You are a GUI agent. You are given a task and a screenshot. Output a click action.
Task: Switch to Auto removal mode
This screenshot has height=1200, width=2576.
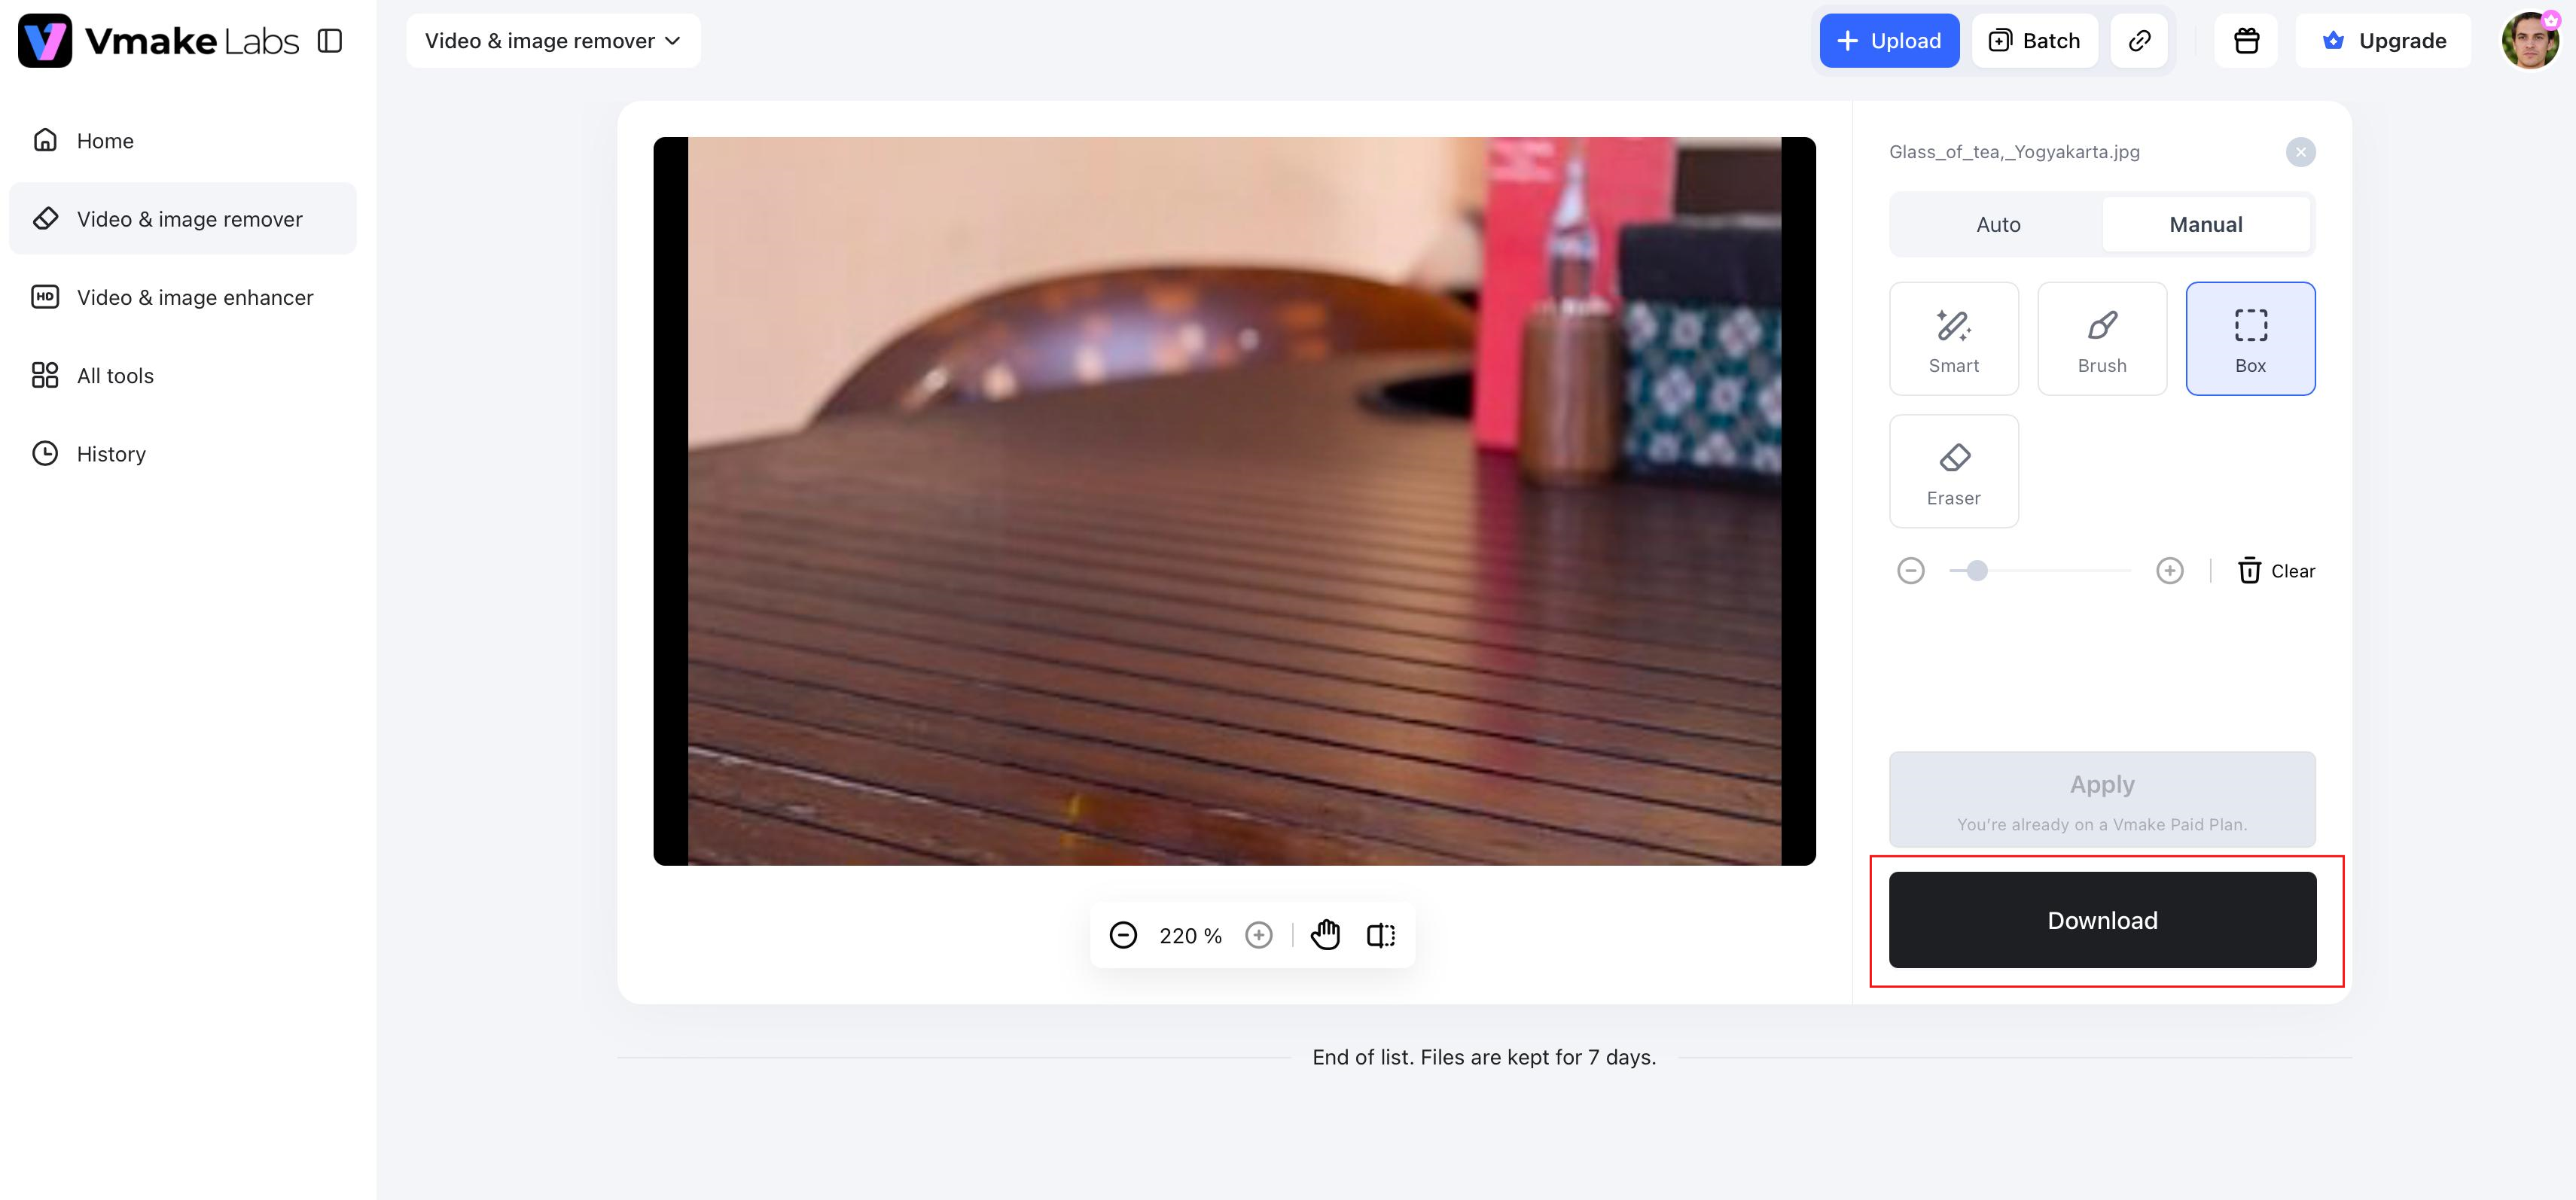click(x=1998, y=225)
